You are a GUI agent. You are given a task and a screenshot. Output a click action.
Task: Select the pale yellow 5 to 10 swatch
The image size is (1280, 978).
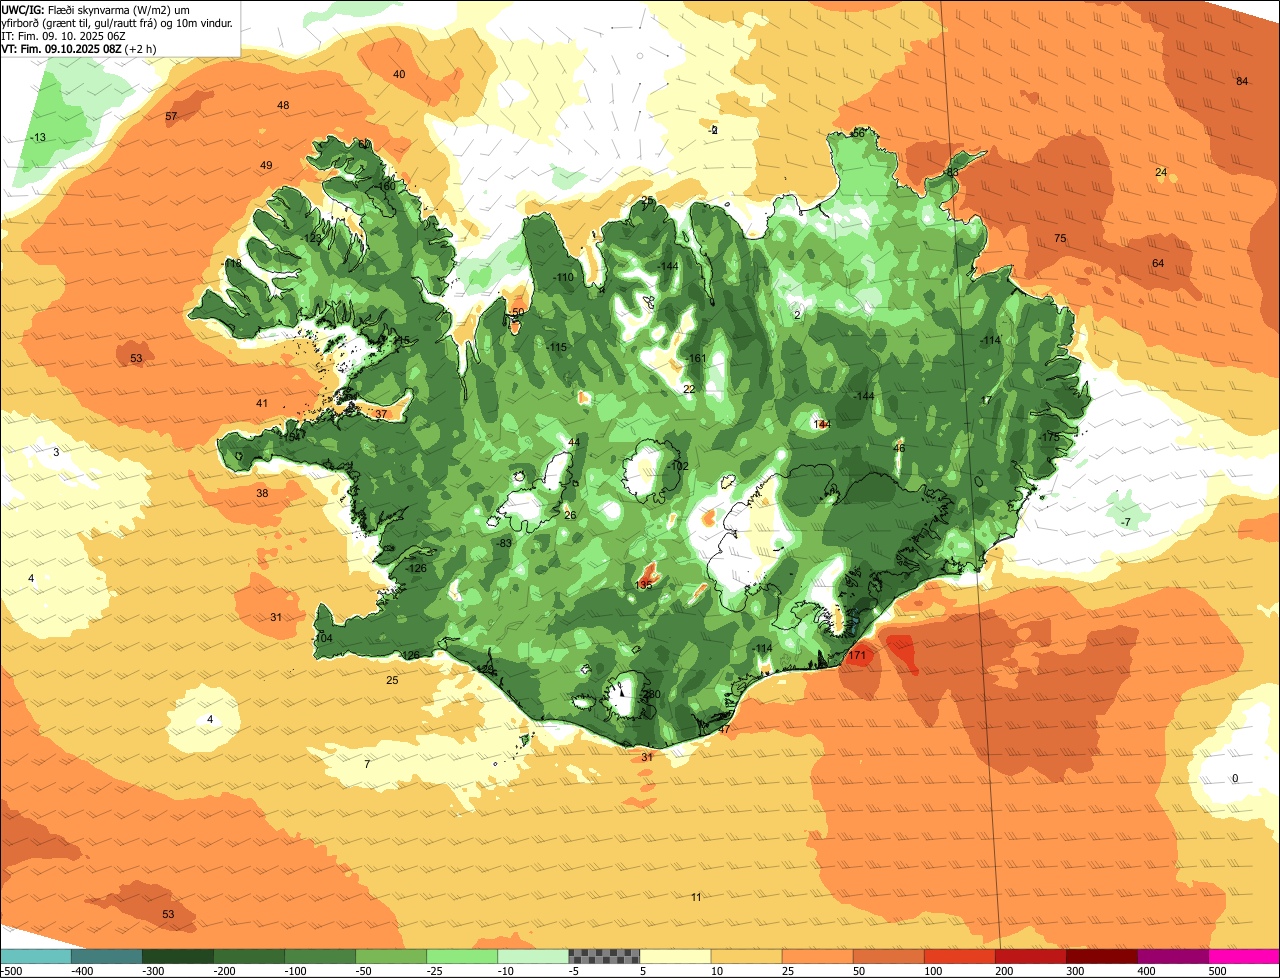coord(675,956)
